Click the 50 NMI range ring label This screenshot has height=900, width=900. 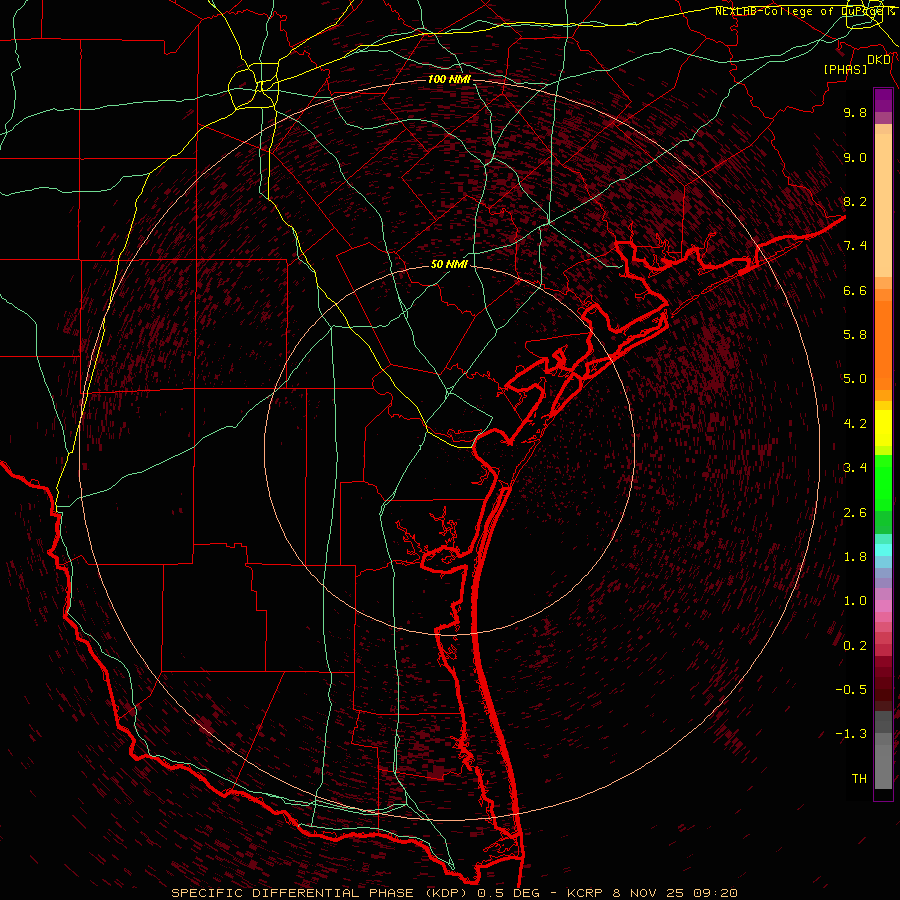449,264
